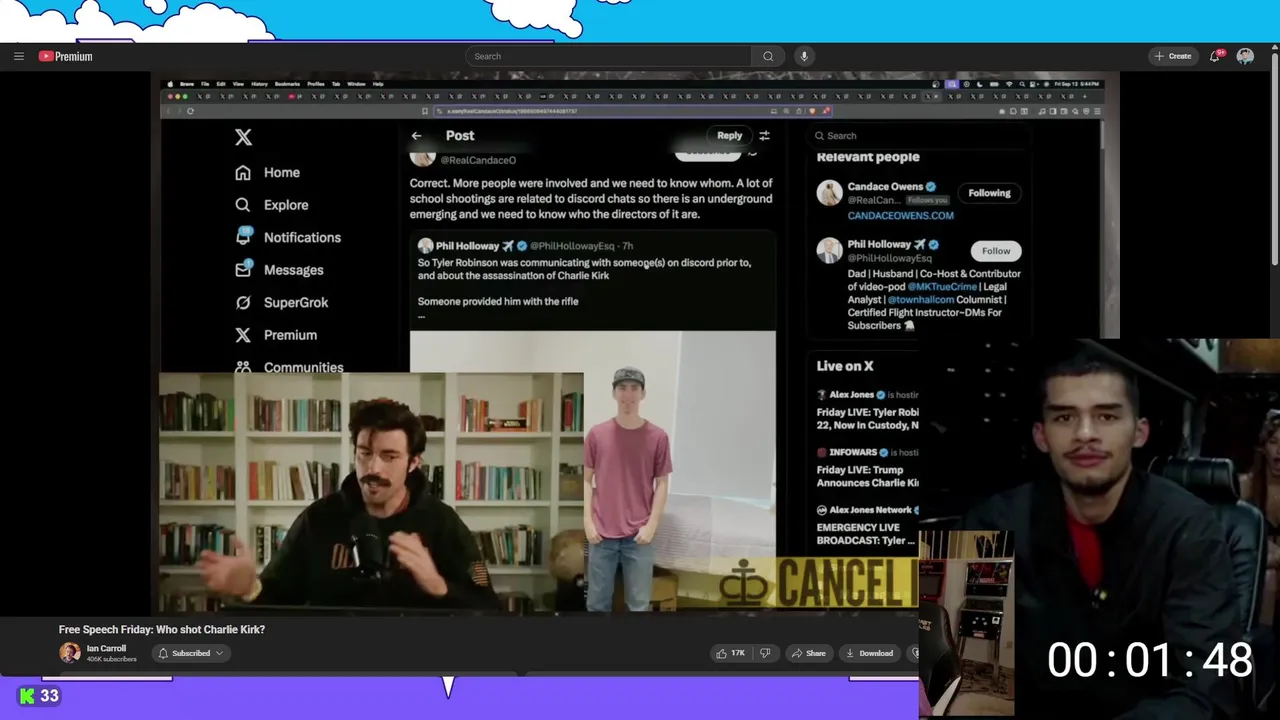The height and width of the screenshot is (720, 1280).
Task: Open YouTube notifications bell
Action: (1215, 56)
